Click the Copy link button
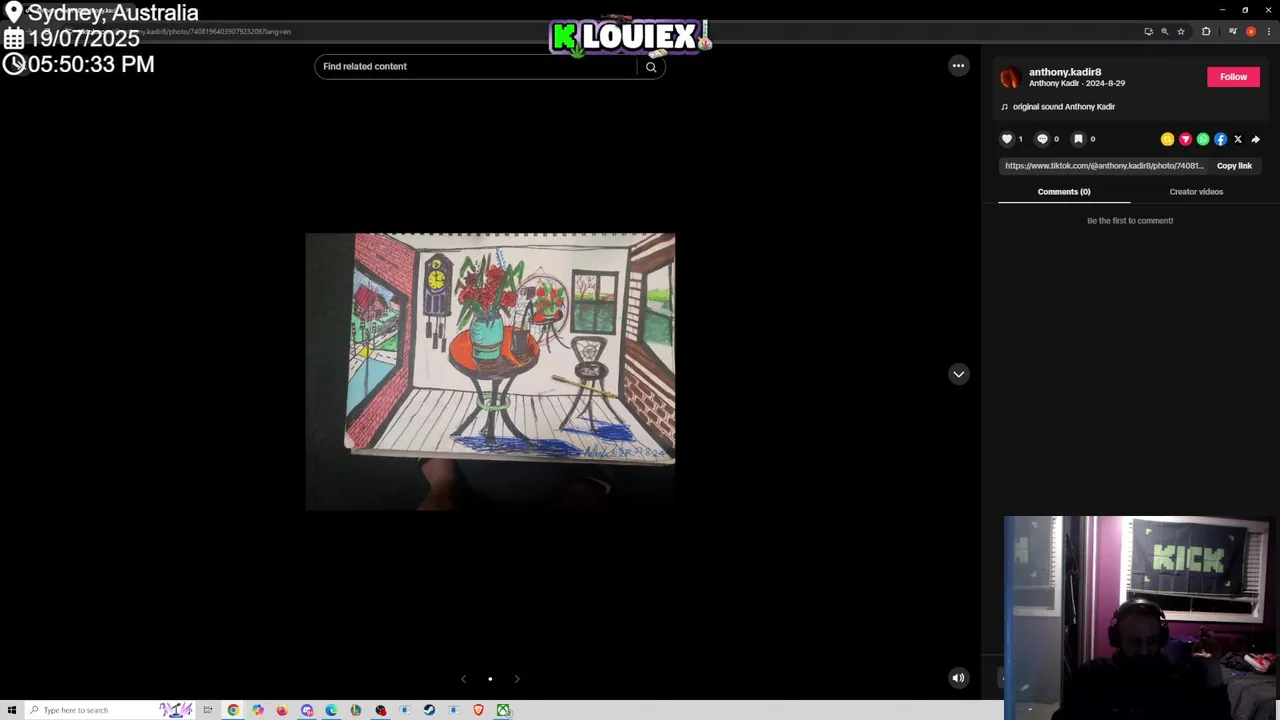This screenshot has width=1280, height=720. [x=1234, y=166]
